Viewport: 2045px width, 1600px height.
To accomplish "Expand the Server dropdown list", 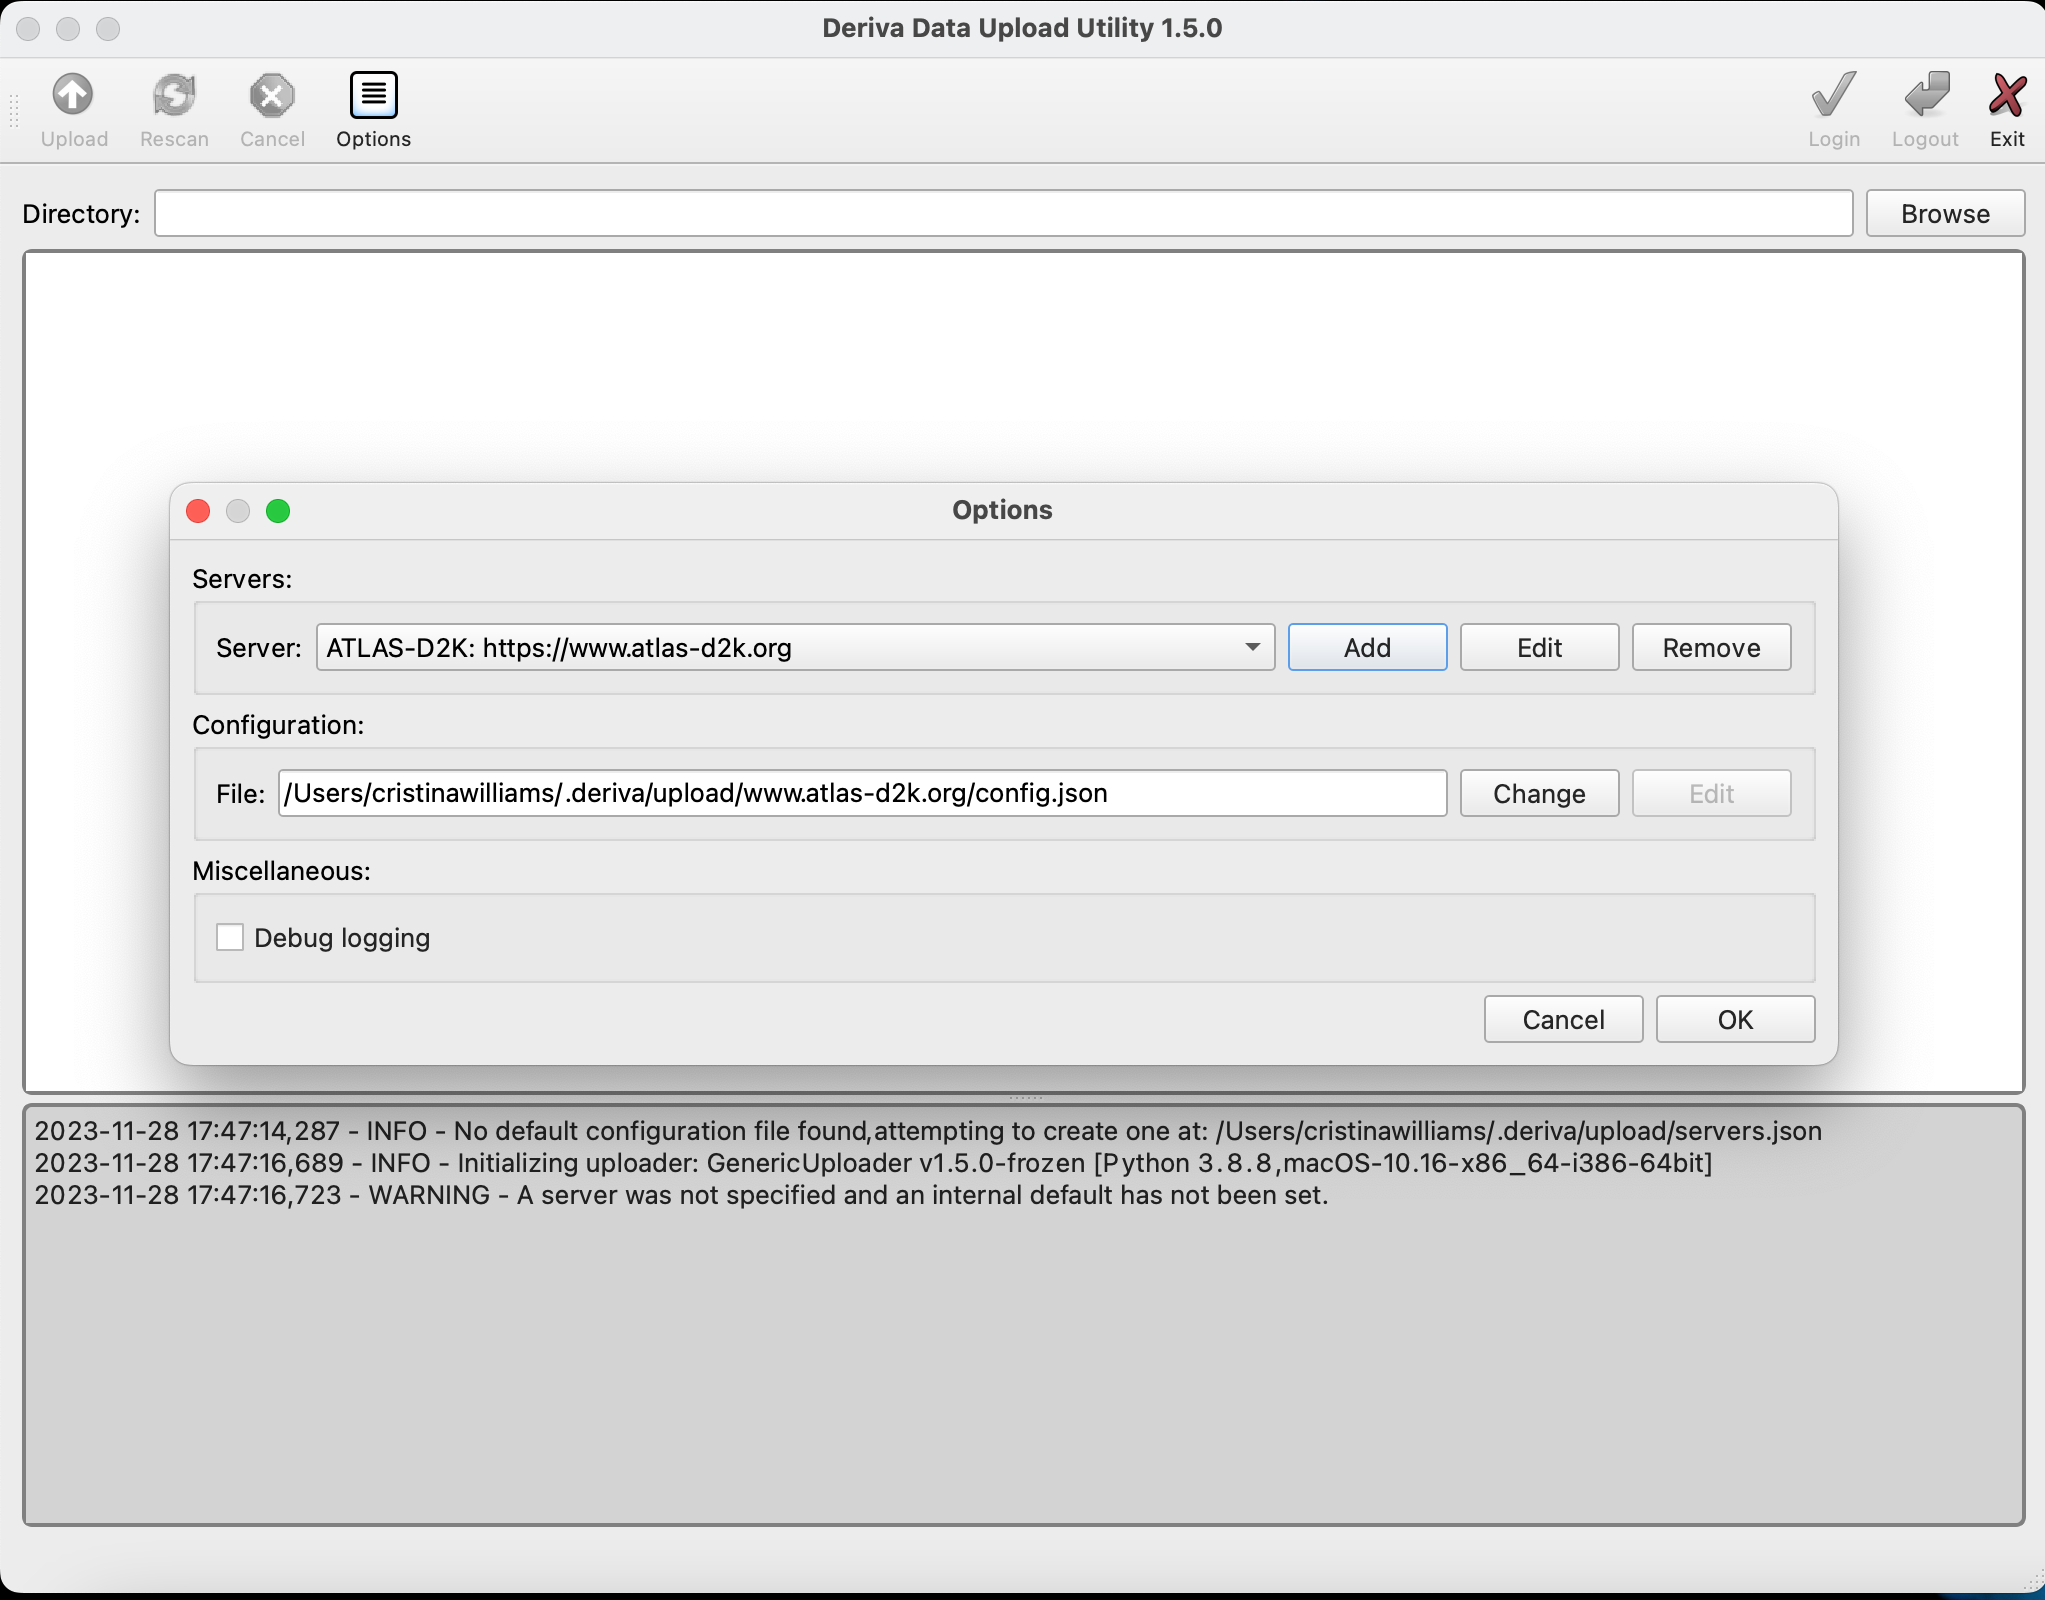I will (795, 647).
